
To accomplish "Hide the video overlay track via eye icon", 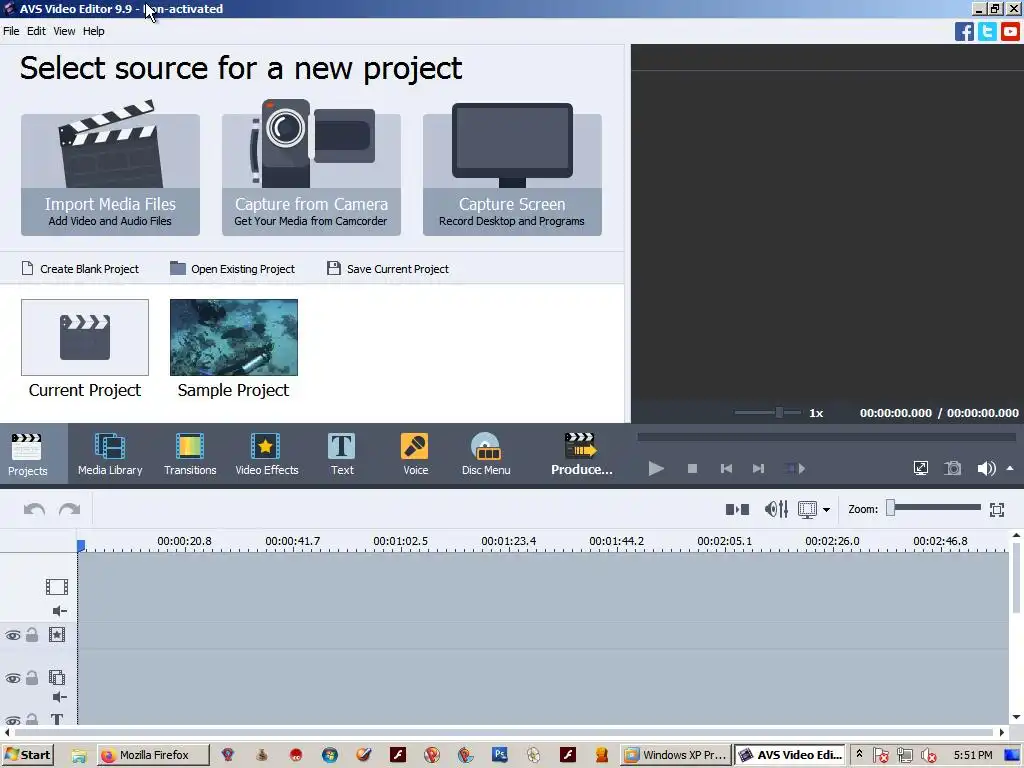I will [x=12, y=678].
